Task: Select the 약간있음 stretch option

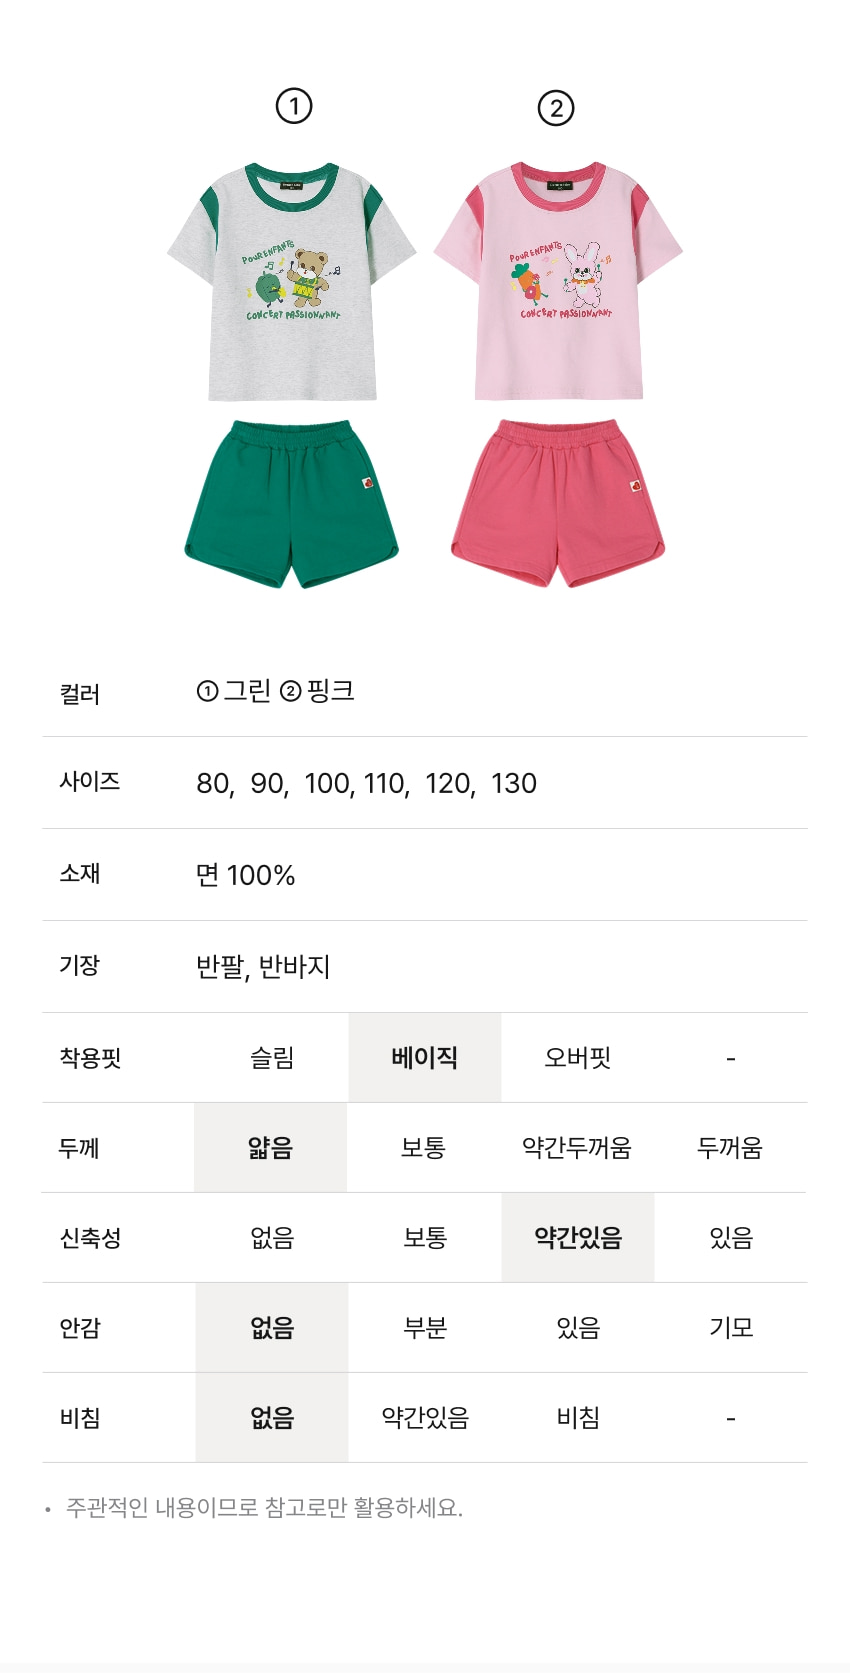Action: click(578, 1237)
